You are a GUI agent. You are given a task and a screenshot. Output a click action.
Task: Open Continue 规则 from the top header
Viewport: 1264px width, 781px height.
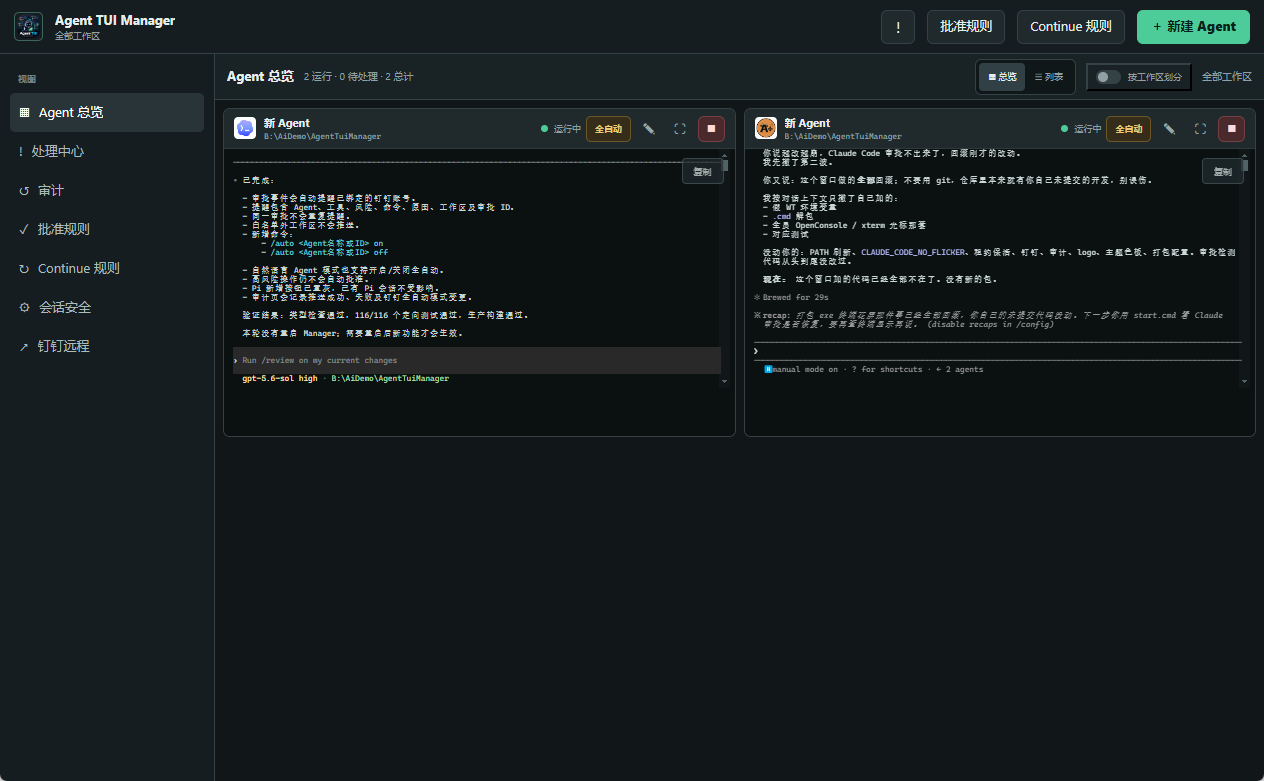tap(1071, 27)
